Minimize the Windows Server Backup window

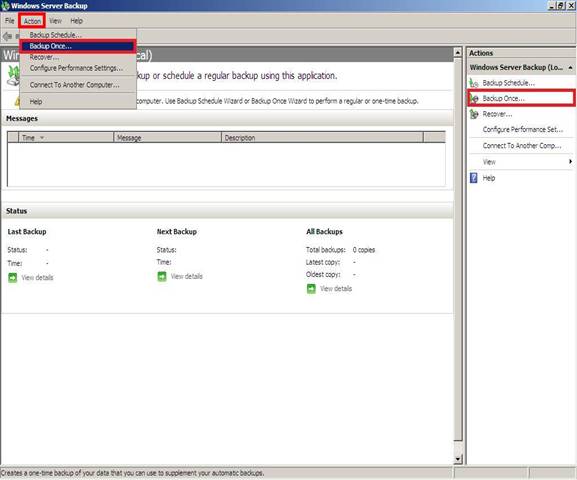pyautogui.click(x=552, y=6)
